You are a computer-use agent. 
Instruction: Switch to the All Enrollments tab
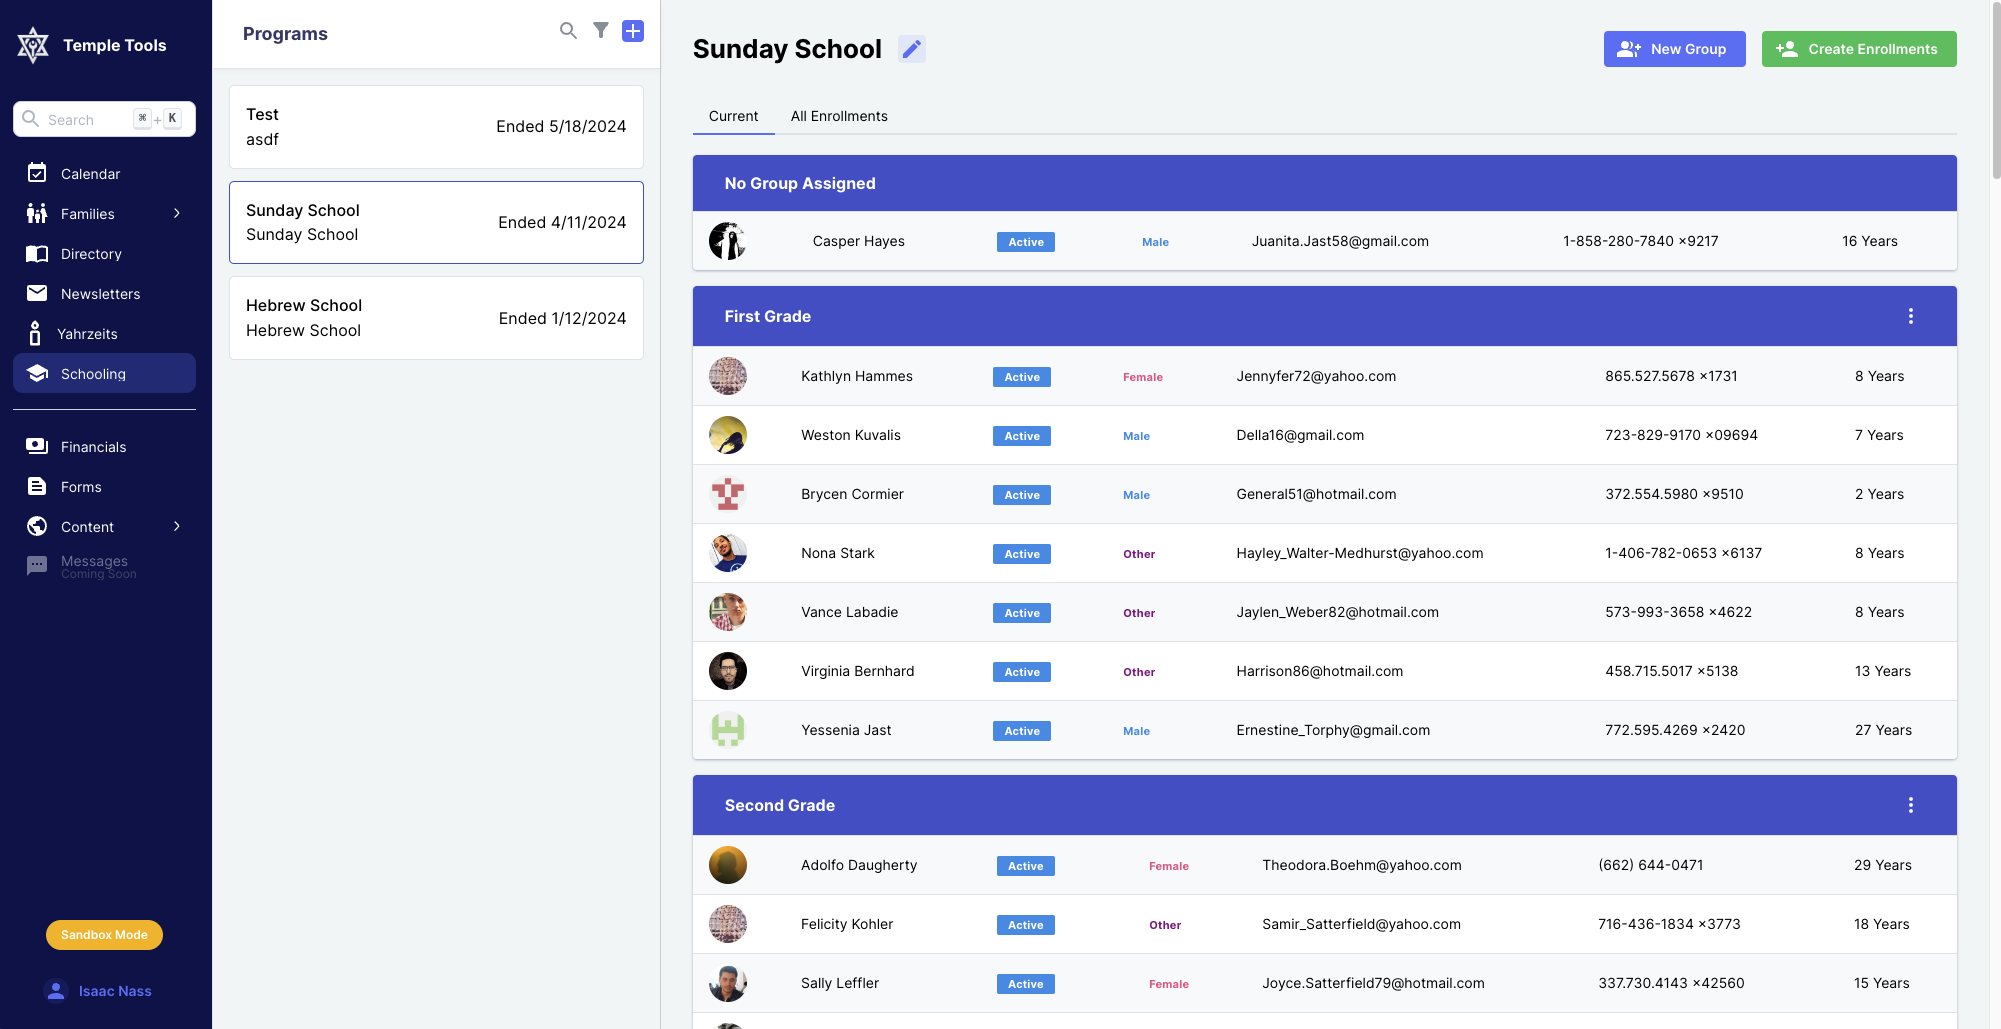click(838, 116)
